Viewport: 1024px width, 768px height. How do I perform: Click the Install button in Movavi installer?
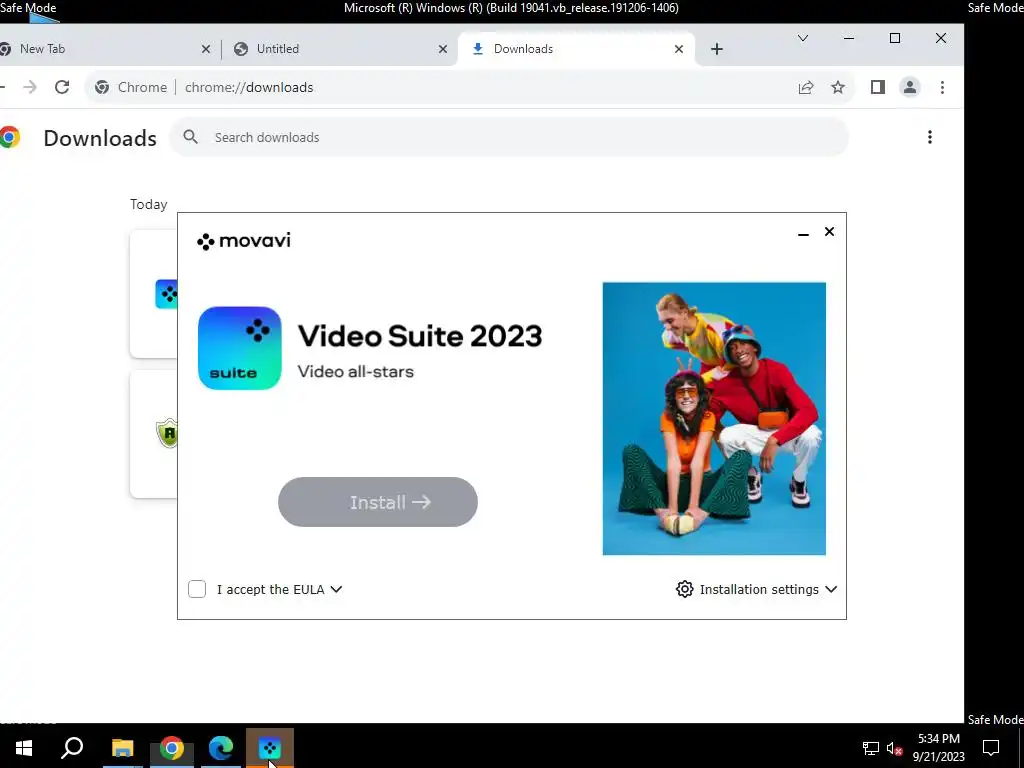pyautogui.click(x=377, y=502)
